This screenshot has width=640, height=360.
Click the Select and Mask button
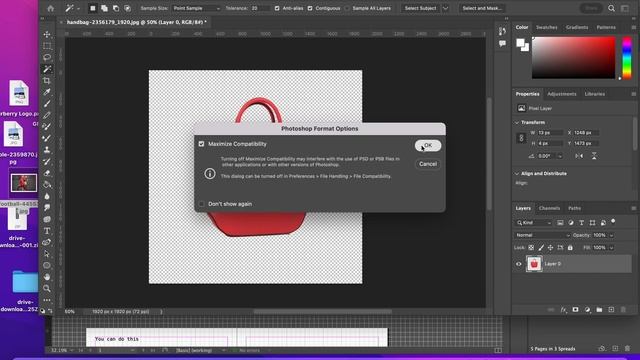[482, 8]
